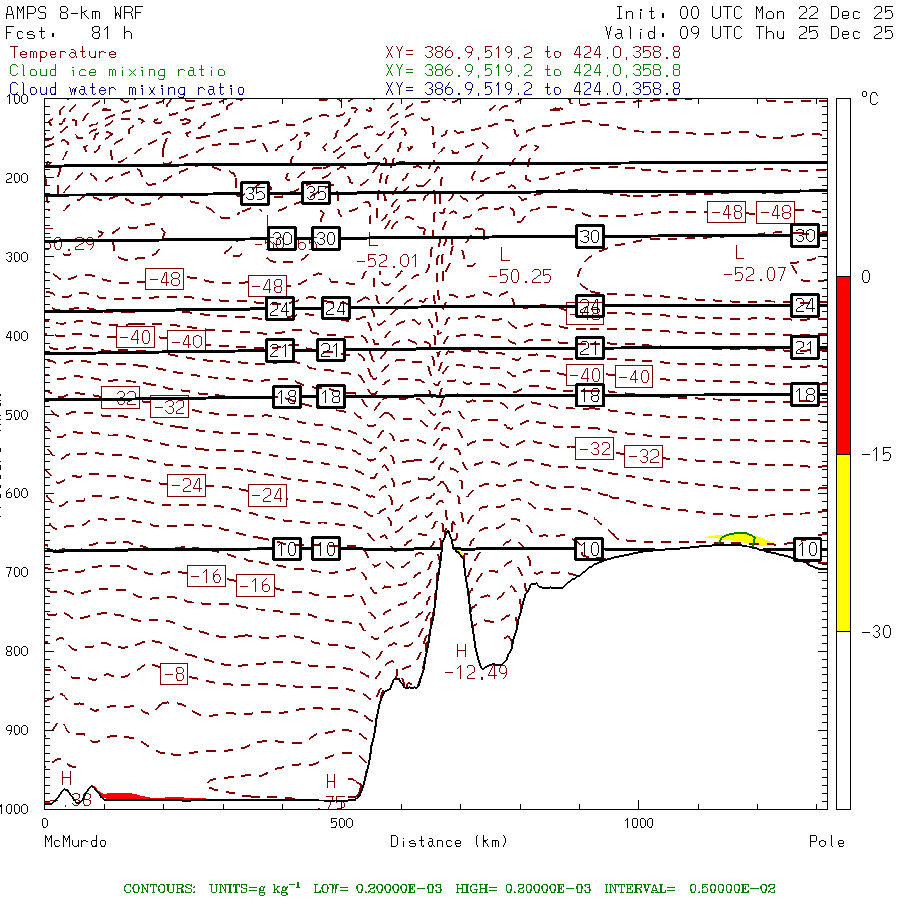900x900 pixels.
Task: Click the "300" pressure axis tick label
Action: tap(17, 257)
